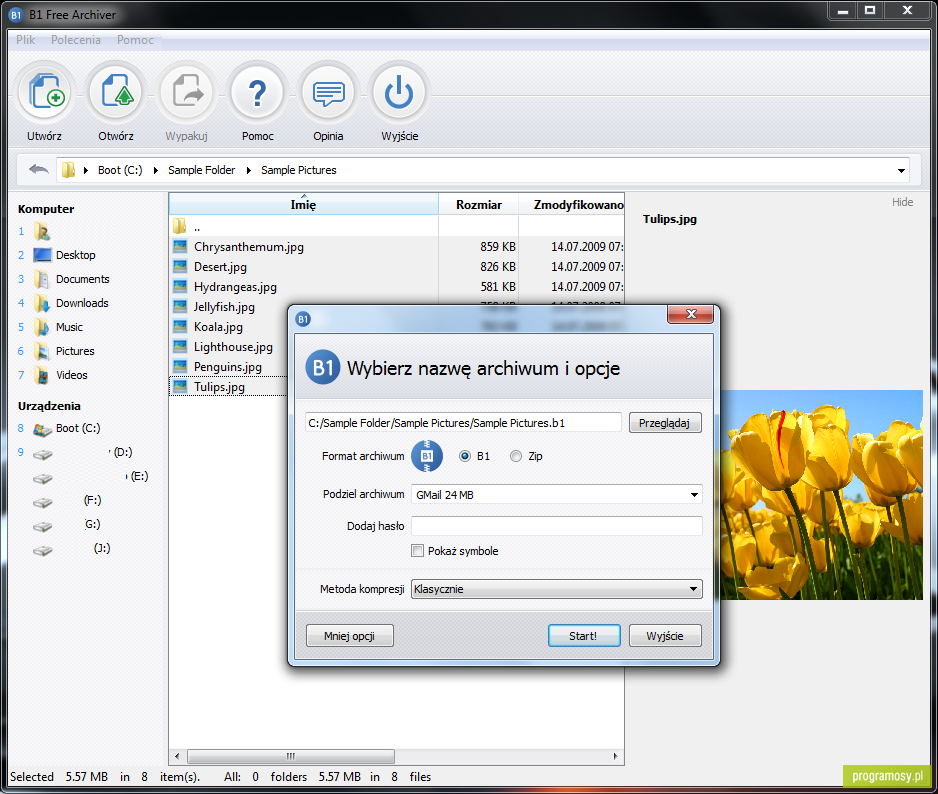
Task: Sort by the Zmodyfikowano column header
Action: click(x=572, y=205)
